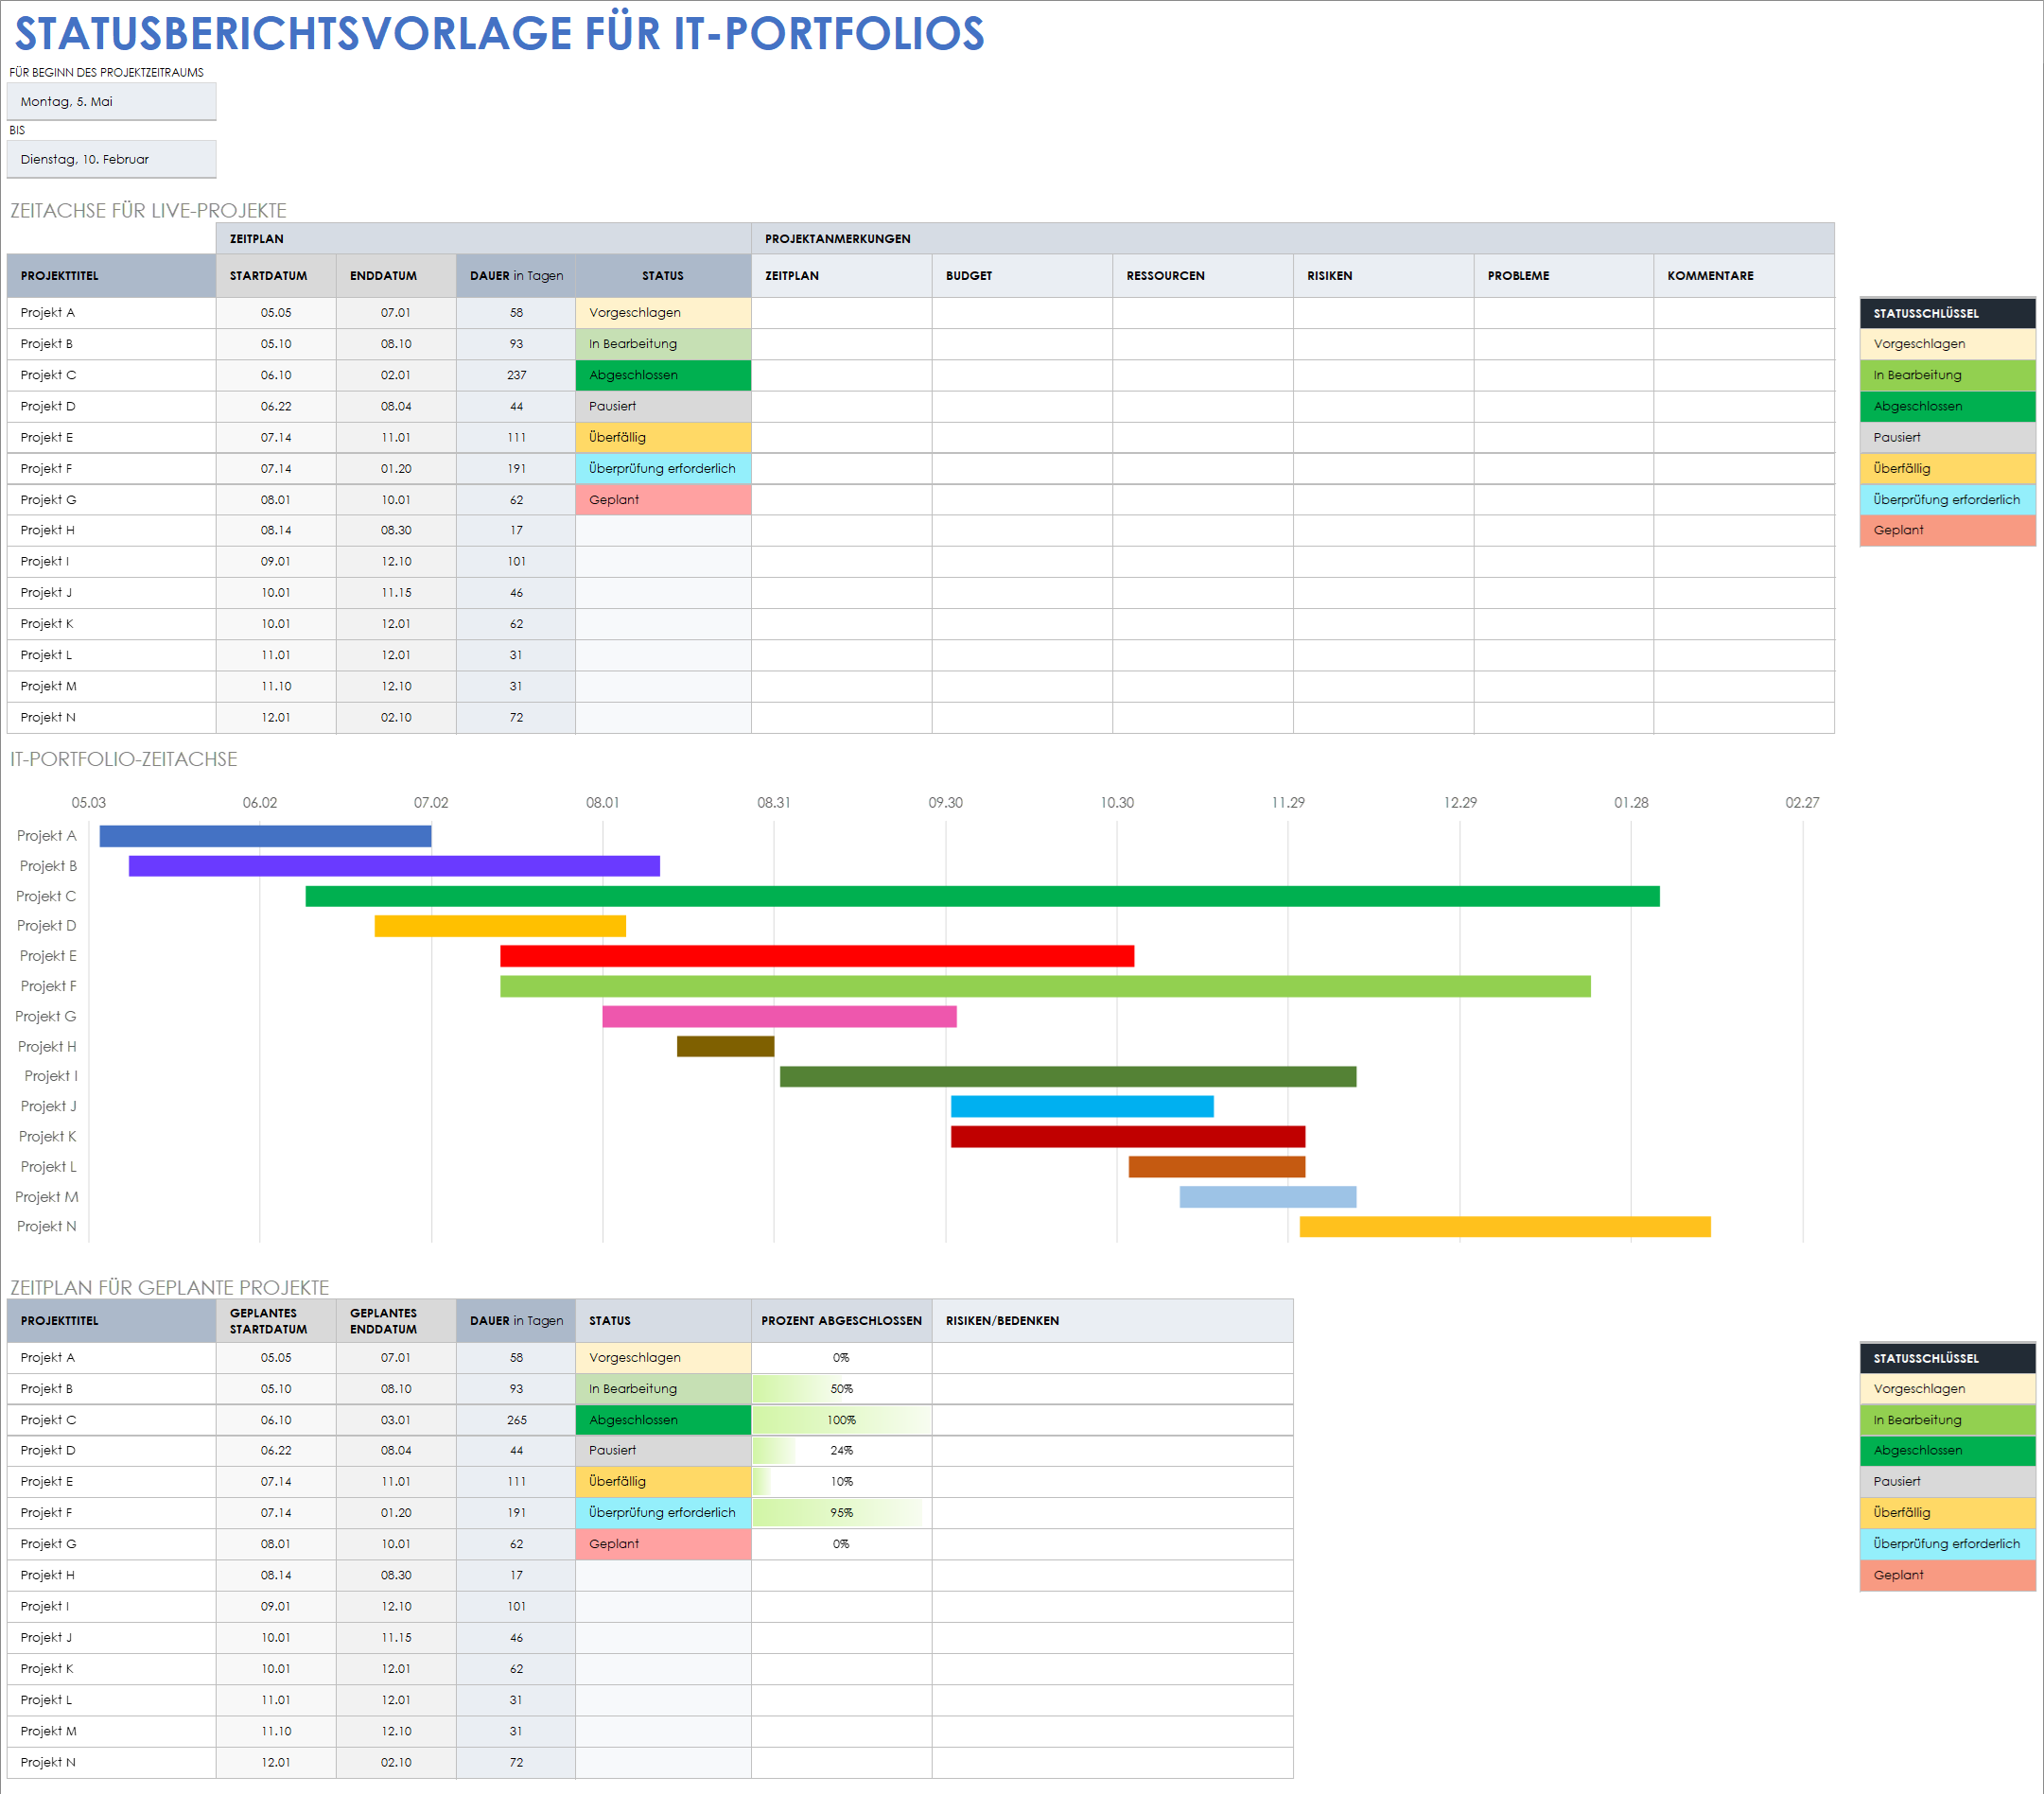Click the 'RESSOURCEN' column header

(1203, 276)
